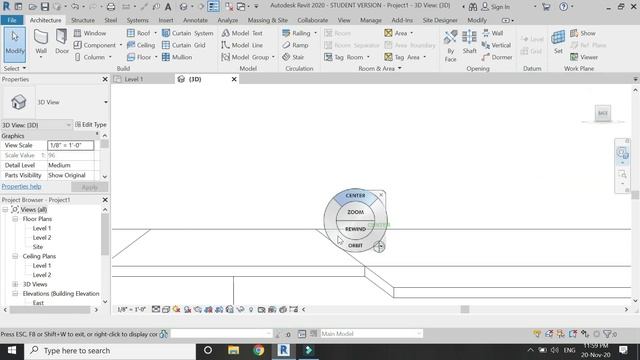Screen dimensions: 640x360
Task: Open the view scale 1/8" = 1'-0" control
Action: (131, 309)
